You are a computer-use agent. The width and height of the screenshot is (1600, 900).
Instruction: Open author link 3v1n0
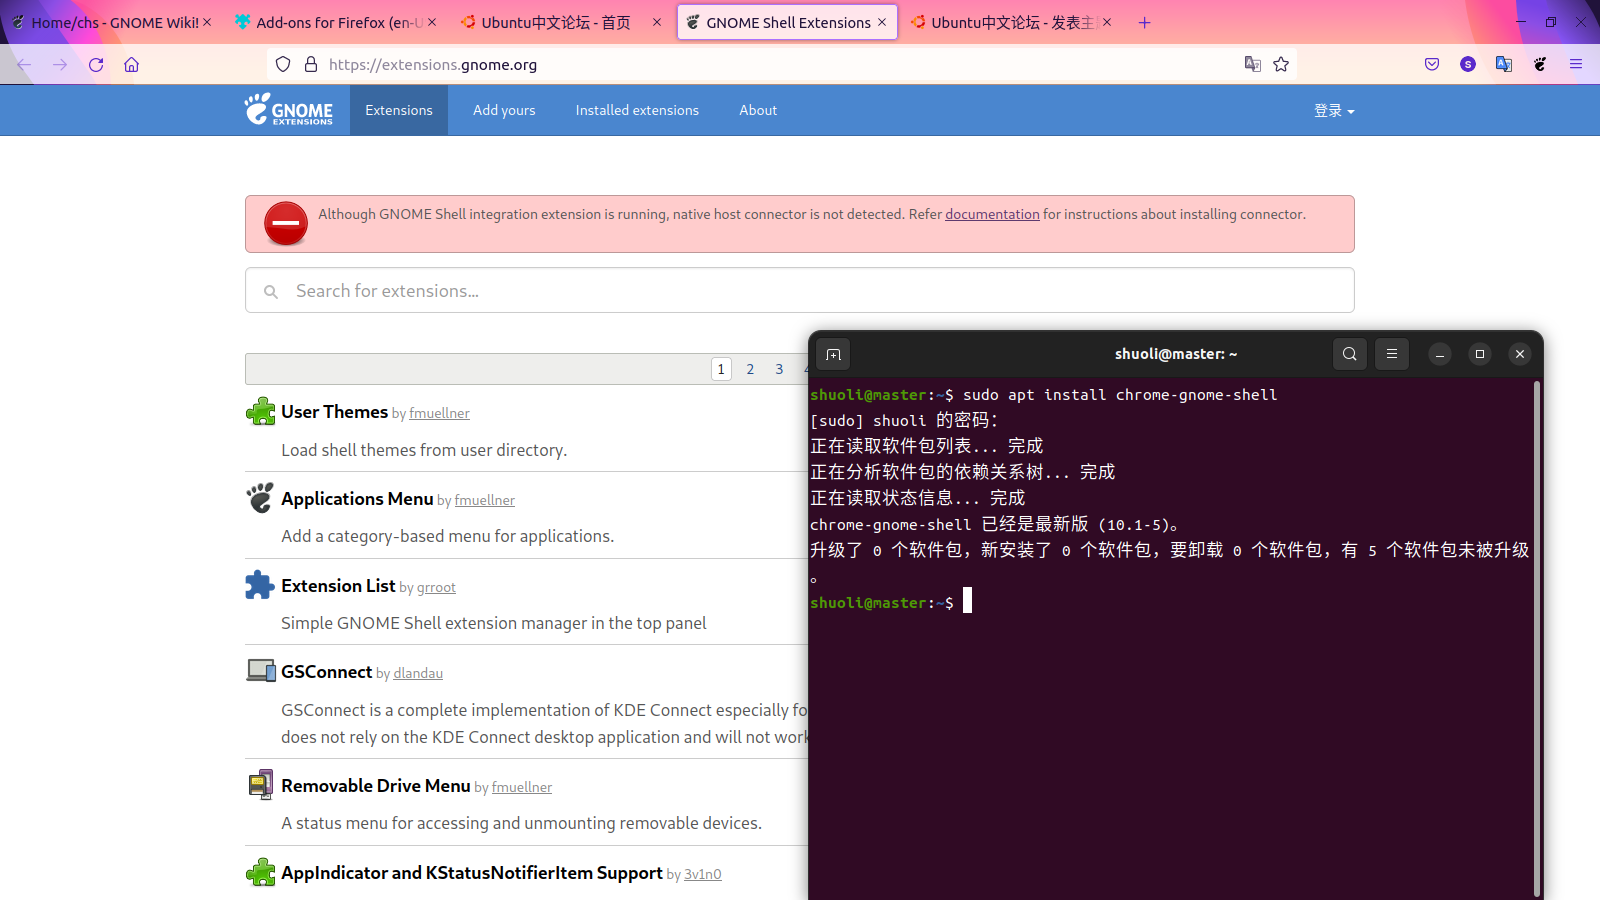702,875
